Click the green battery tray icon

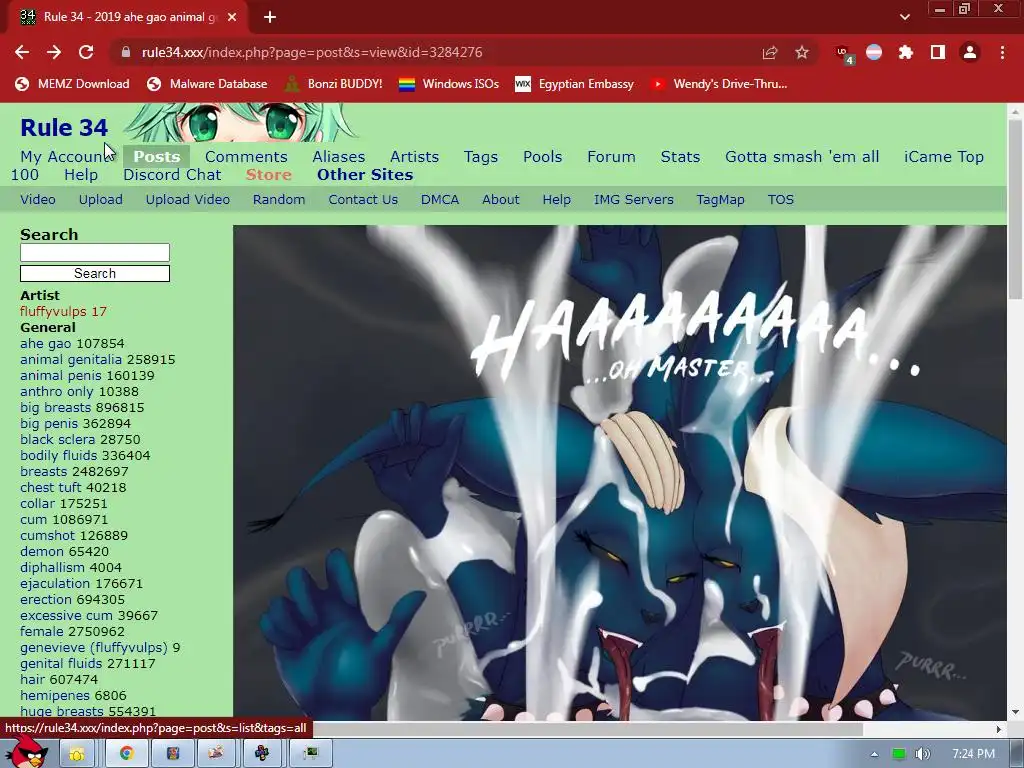(x=899, y=754)
